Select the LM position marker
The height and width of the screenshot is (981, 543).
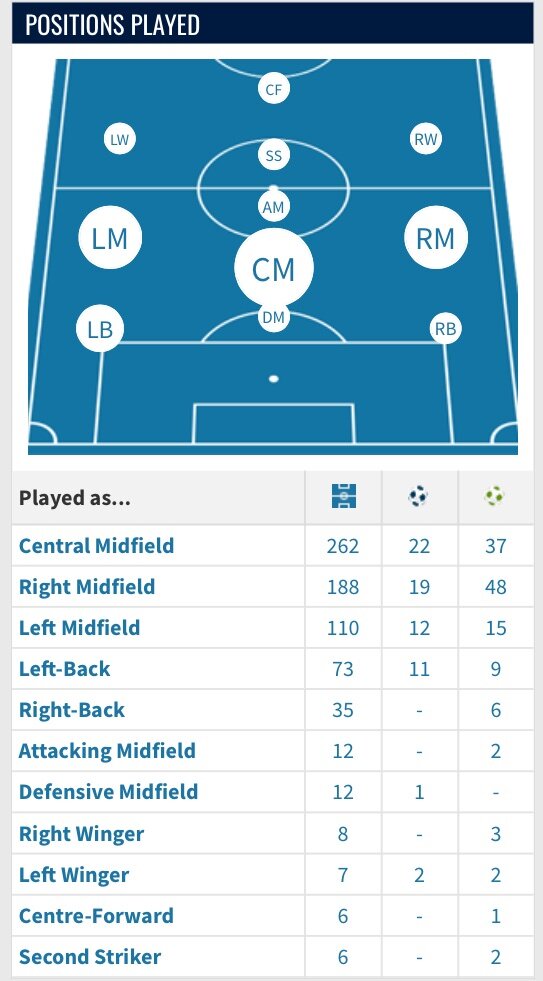coord(110,238)
